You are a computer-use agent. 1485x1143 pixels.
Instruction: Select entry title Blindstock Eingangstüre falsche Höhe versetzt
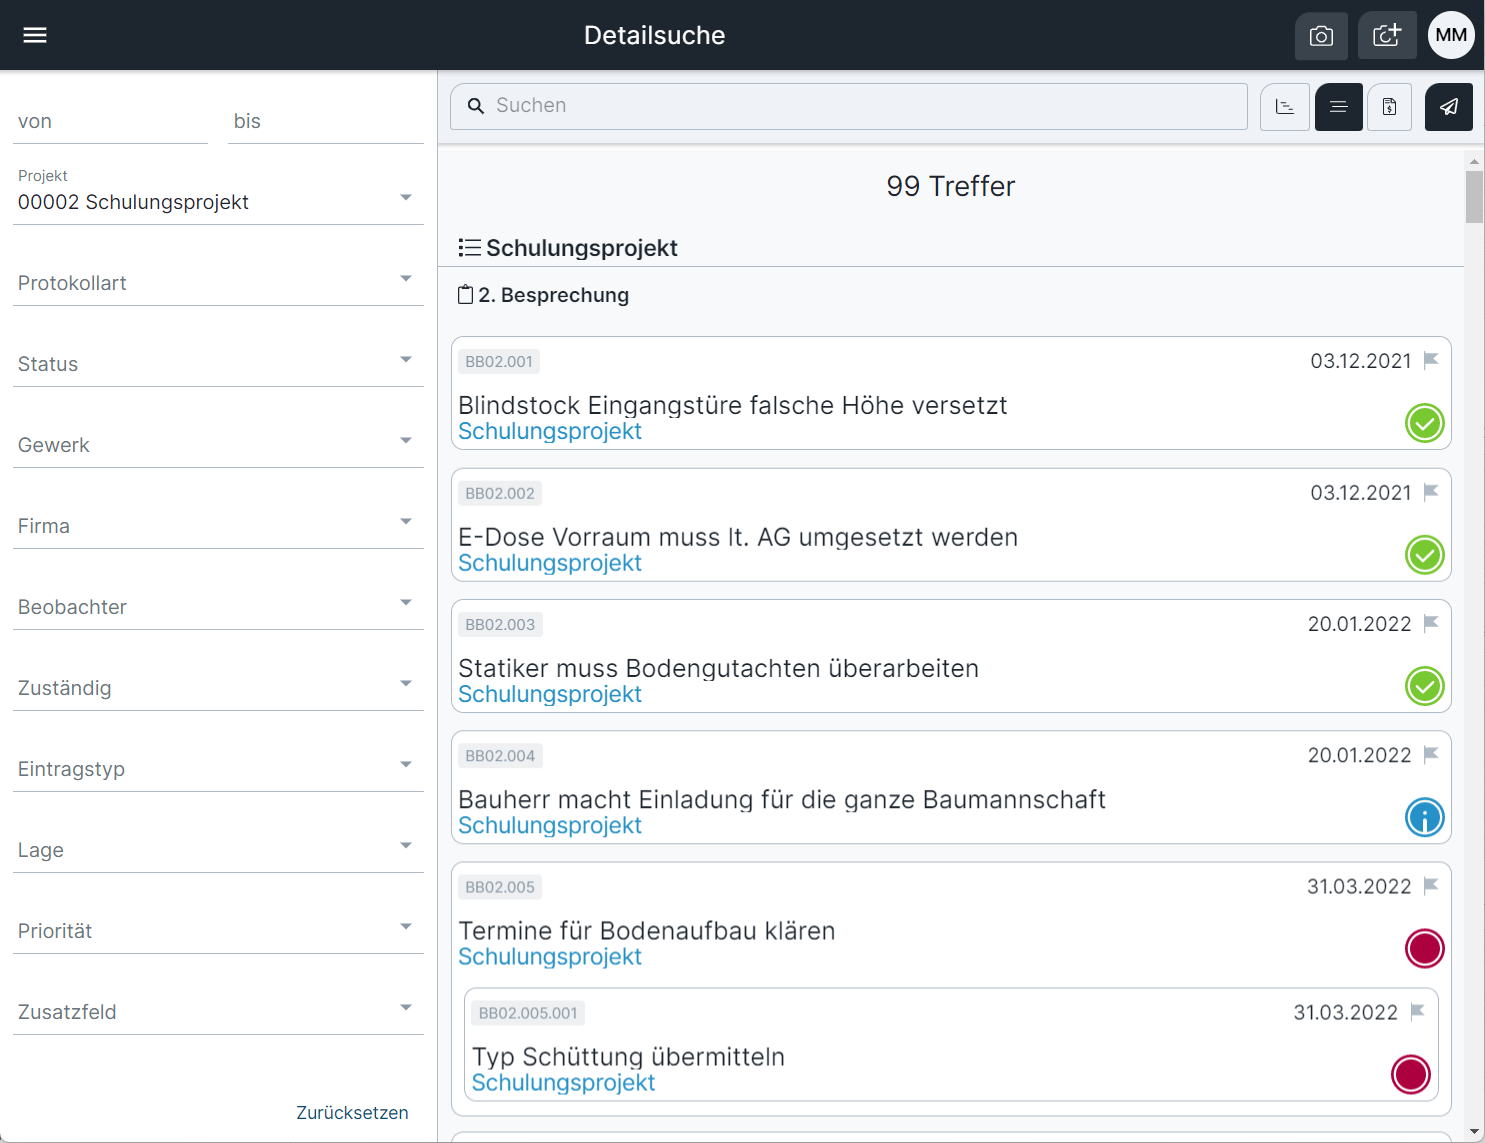pyautogui.click(x=732, y=405)
